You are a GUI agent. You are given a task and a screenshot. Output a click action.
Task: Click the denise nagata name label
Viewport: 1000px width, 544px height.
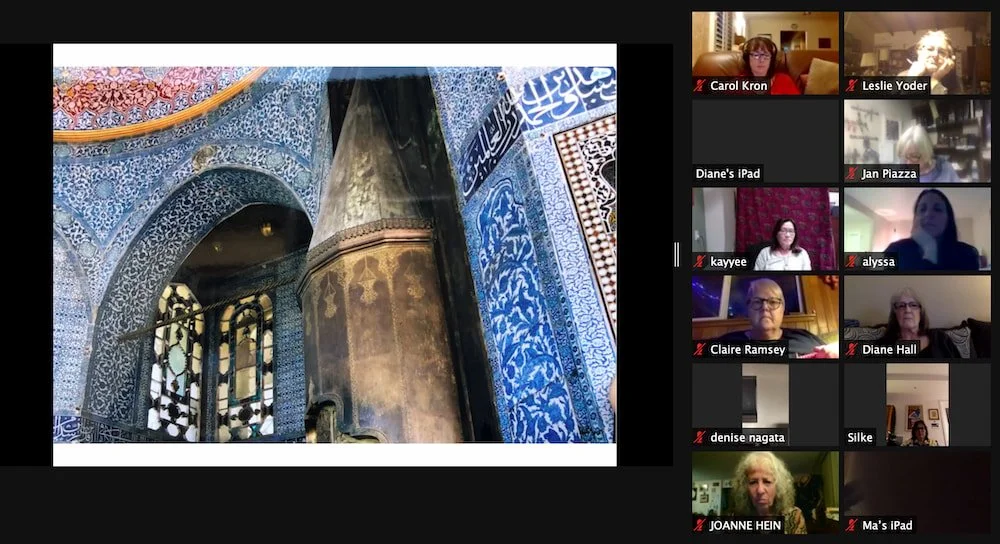coord(747,437)
